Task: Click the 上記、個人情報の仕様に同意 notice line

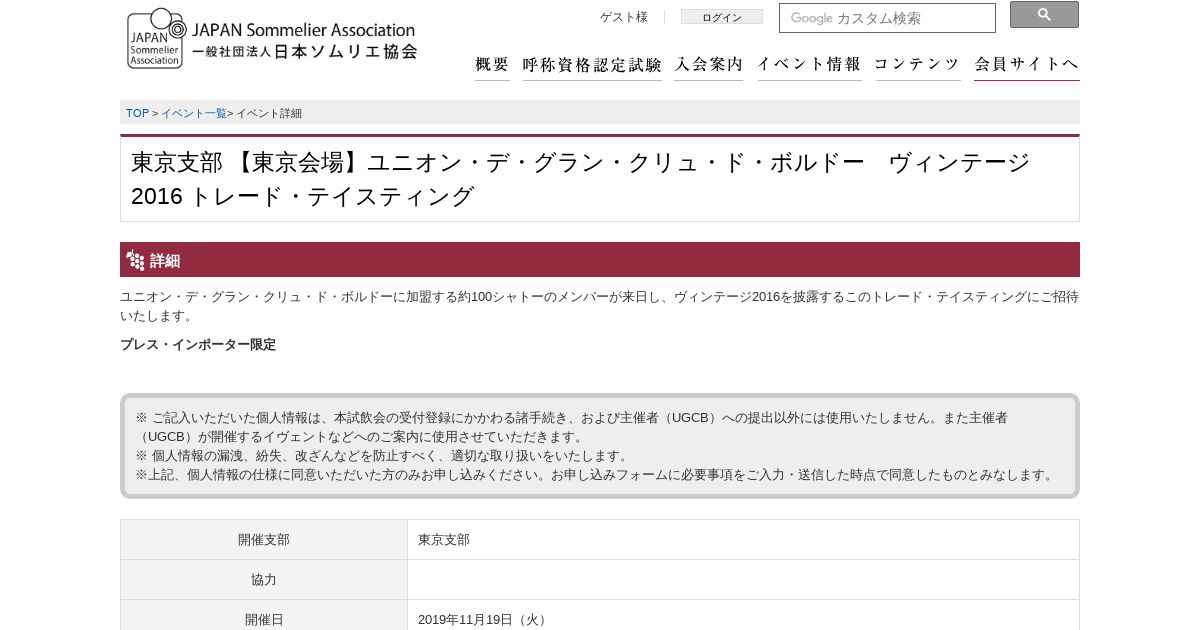Action: (x=597, y=474)
